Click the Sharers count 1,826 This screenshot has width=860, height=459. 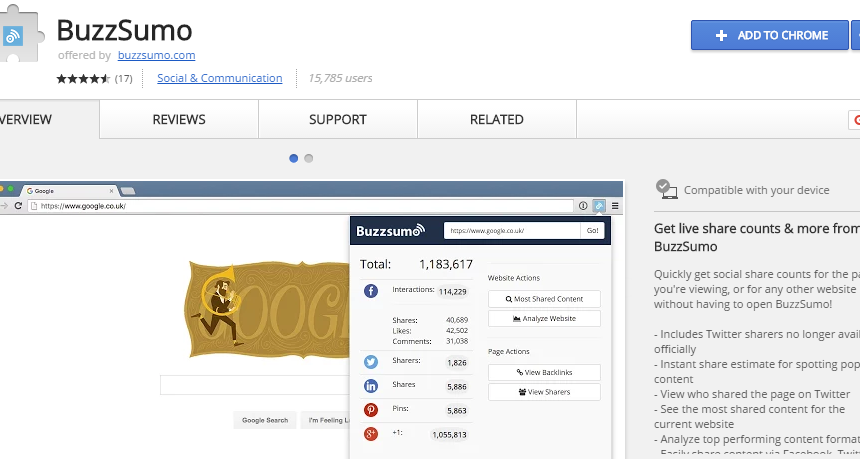tap(456, 362)
